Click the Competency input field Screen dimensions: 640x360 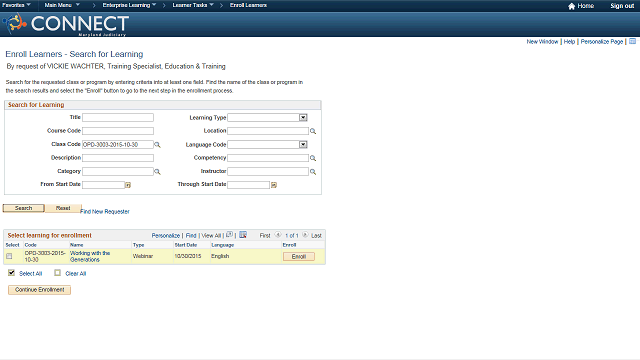[268, 158]
